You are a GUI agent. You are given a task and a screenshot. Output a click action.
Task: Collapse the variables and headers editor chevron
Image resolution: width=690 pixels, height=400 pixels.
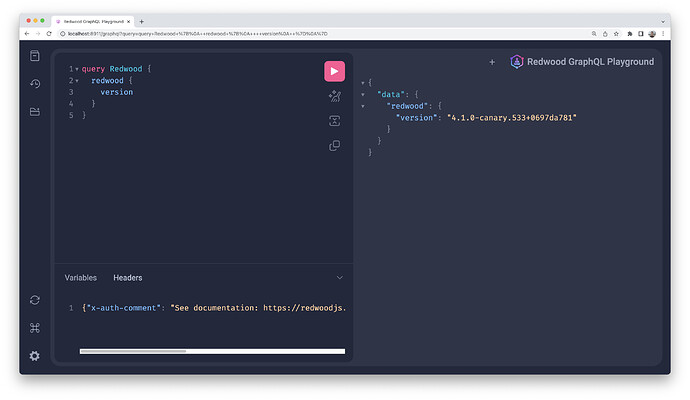pyautogui.click(x=340, y=278)
